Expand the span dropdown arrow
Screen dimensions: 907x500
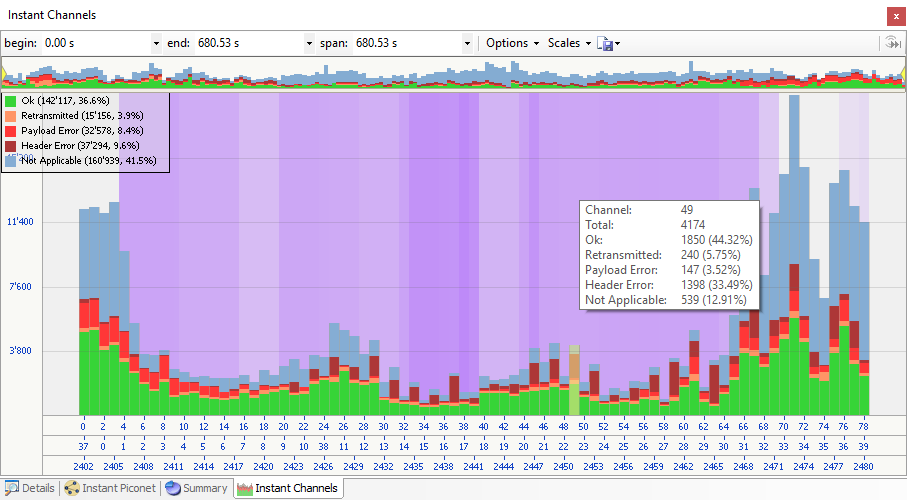467,43
